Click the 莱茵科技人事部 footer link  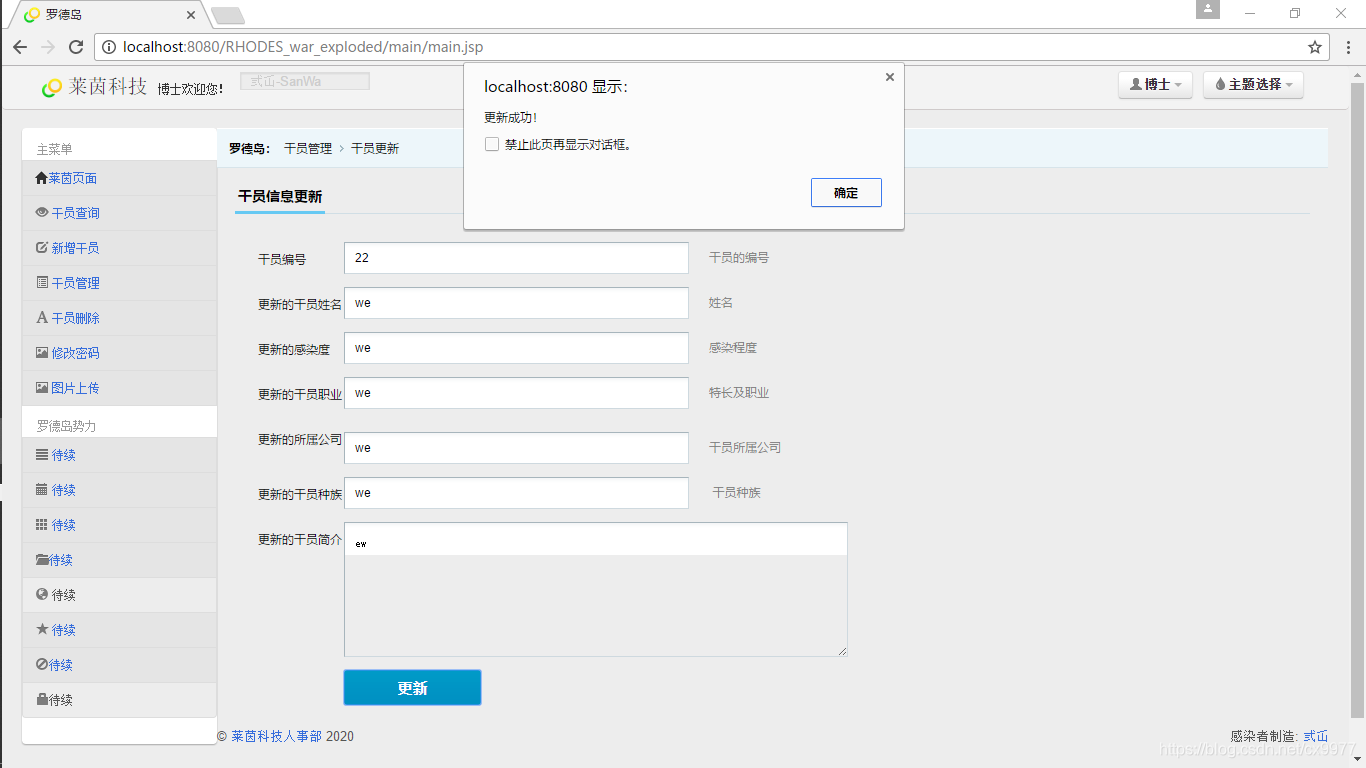(x=277, y=736)
